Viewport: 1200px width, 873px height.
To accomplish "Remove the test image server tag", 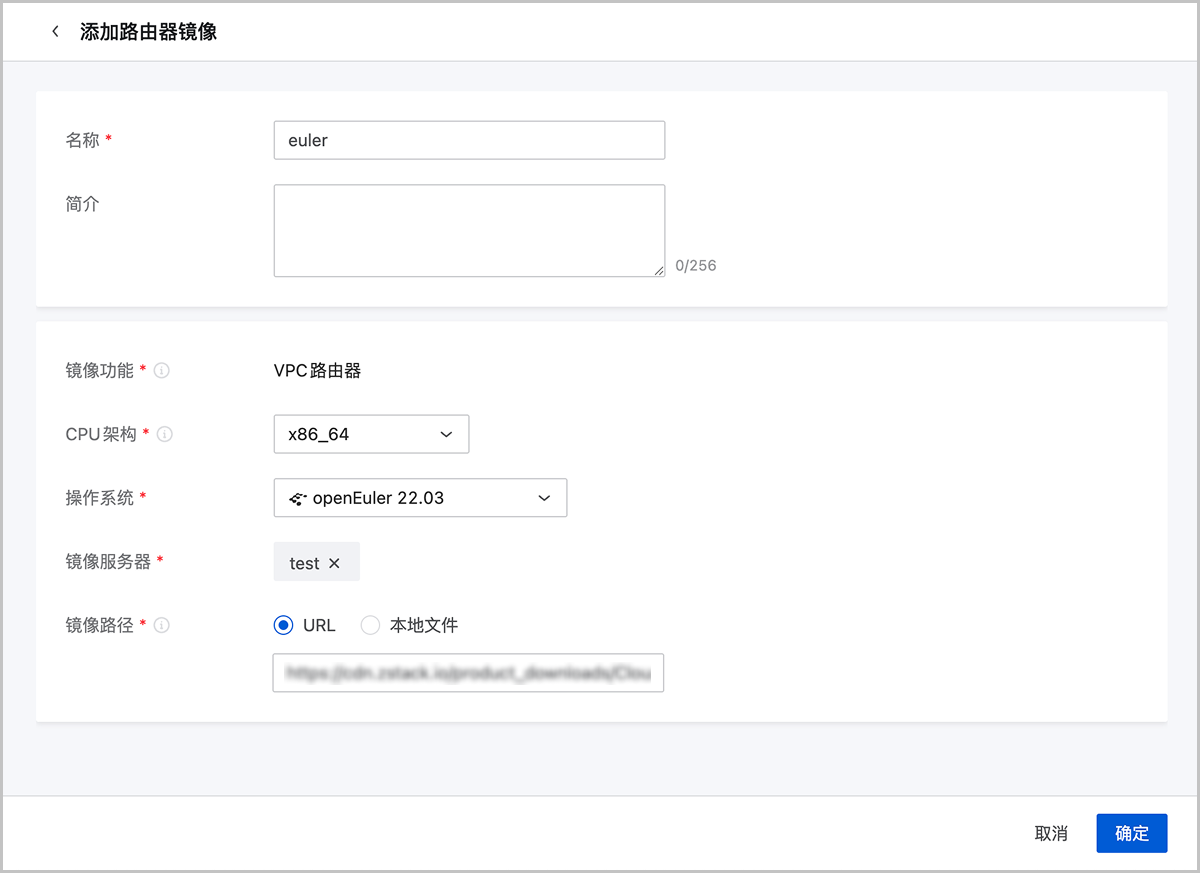I will 335,564.
